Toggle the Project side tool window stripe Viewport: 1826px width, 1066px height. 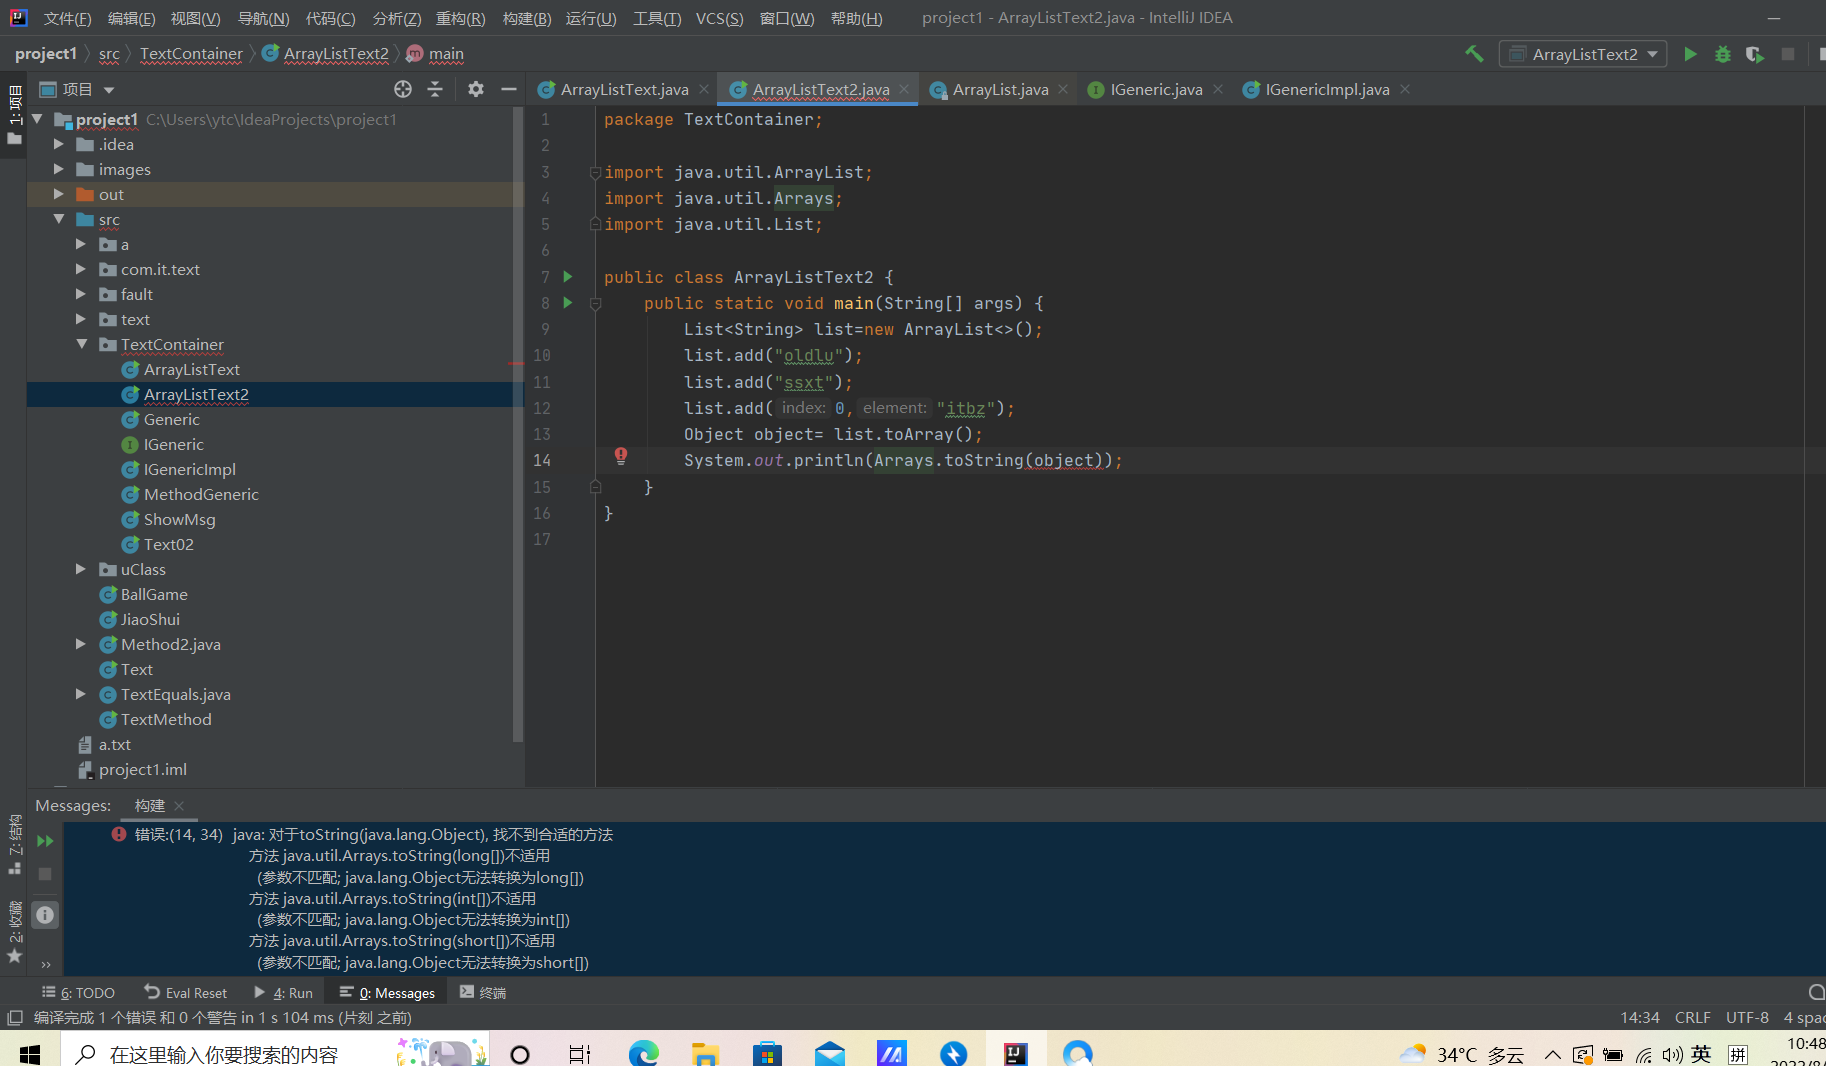point(14,115)
